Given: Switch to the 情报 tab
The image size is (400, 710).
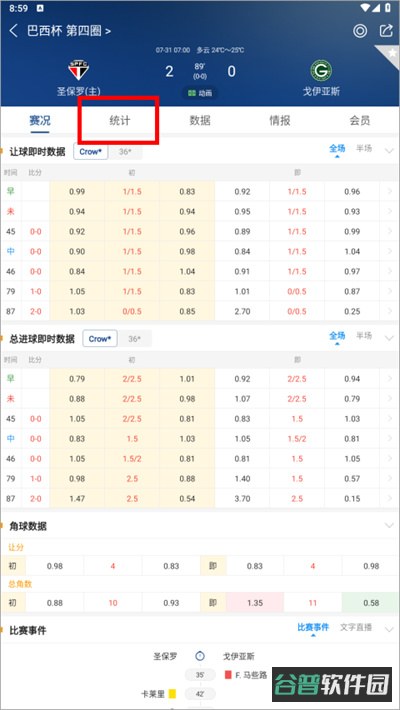Looking at the screenshot, I should (x=280, y=120).
